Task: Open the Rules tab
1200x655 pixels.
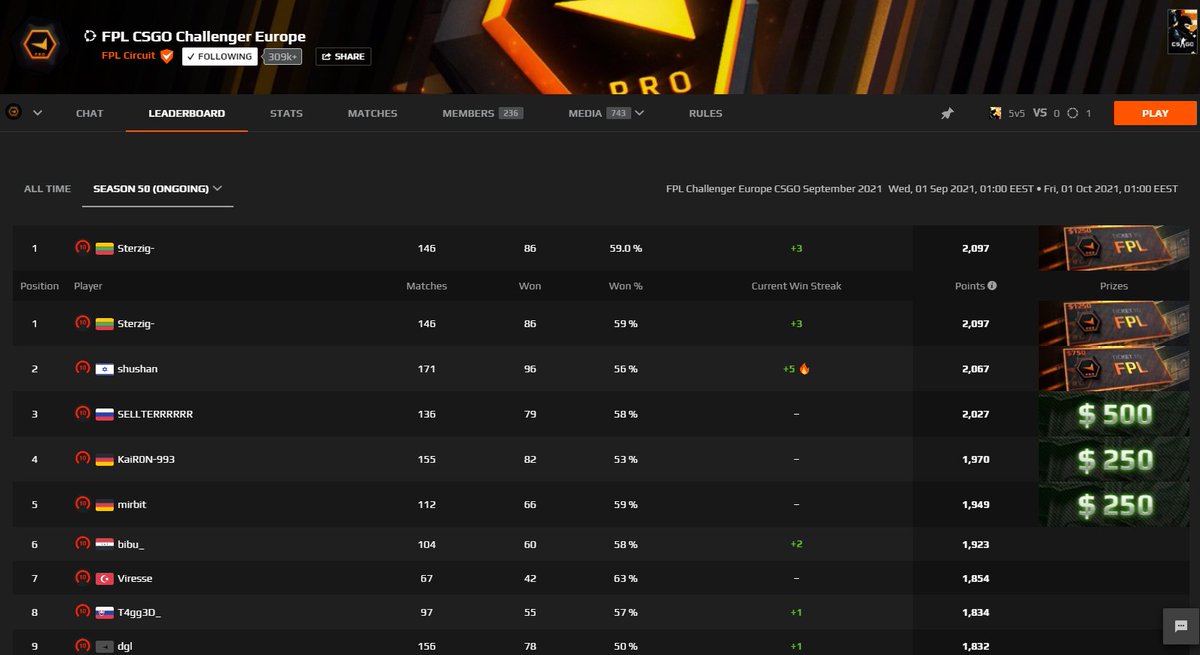Action: pyautogui.click(x=705, y=113)
